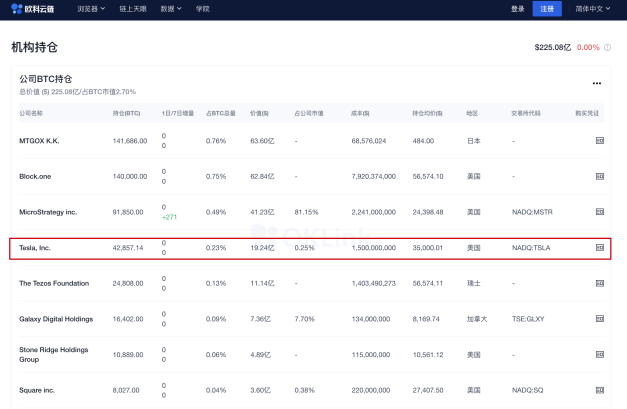Open the 简体中文 language dropdown

593,8
